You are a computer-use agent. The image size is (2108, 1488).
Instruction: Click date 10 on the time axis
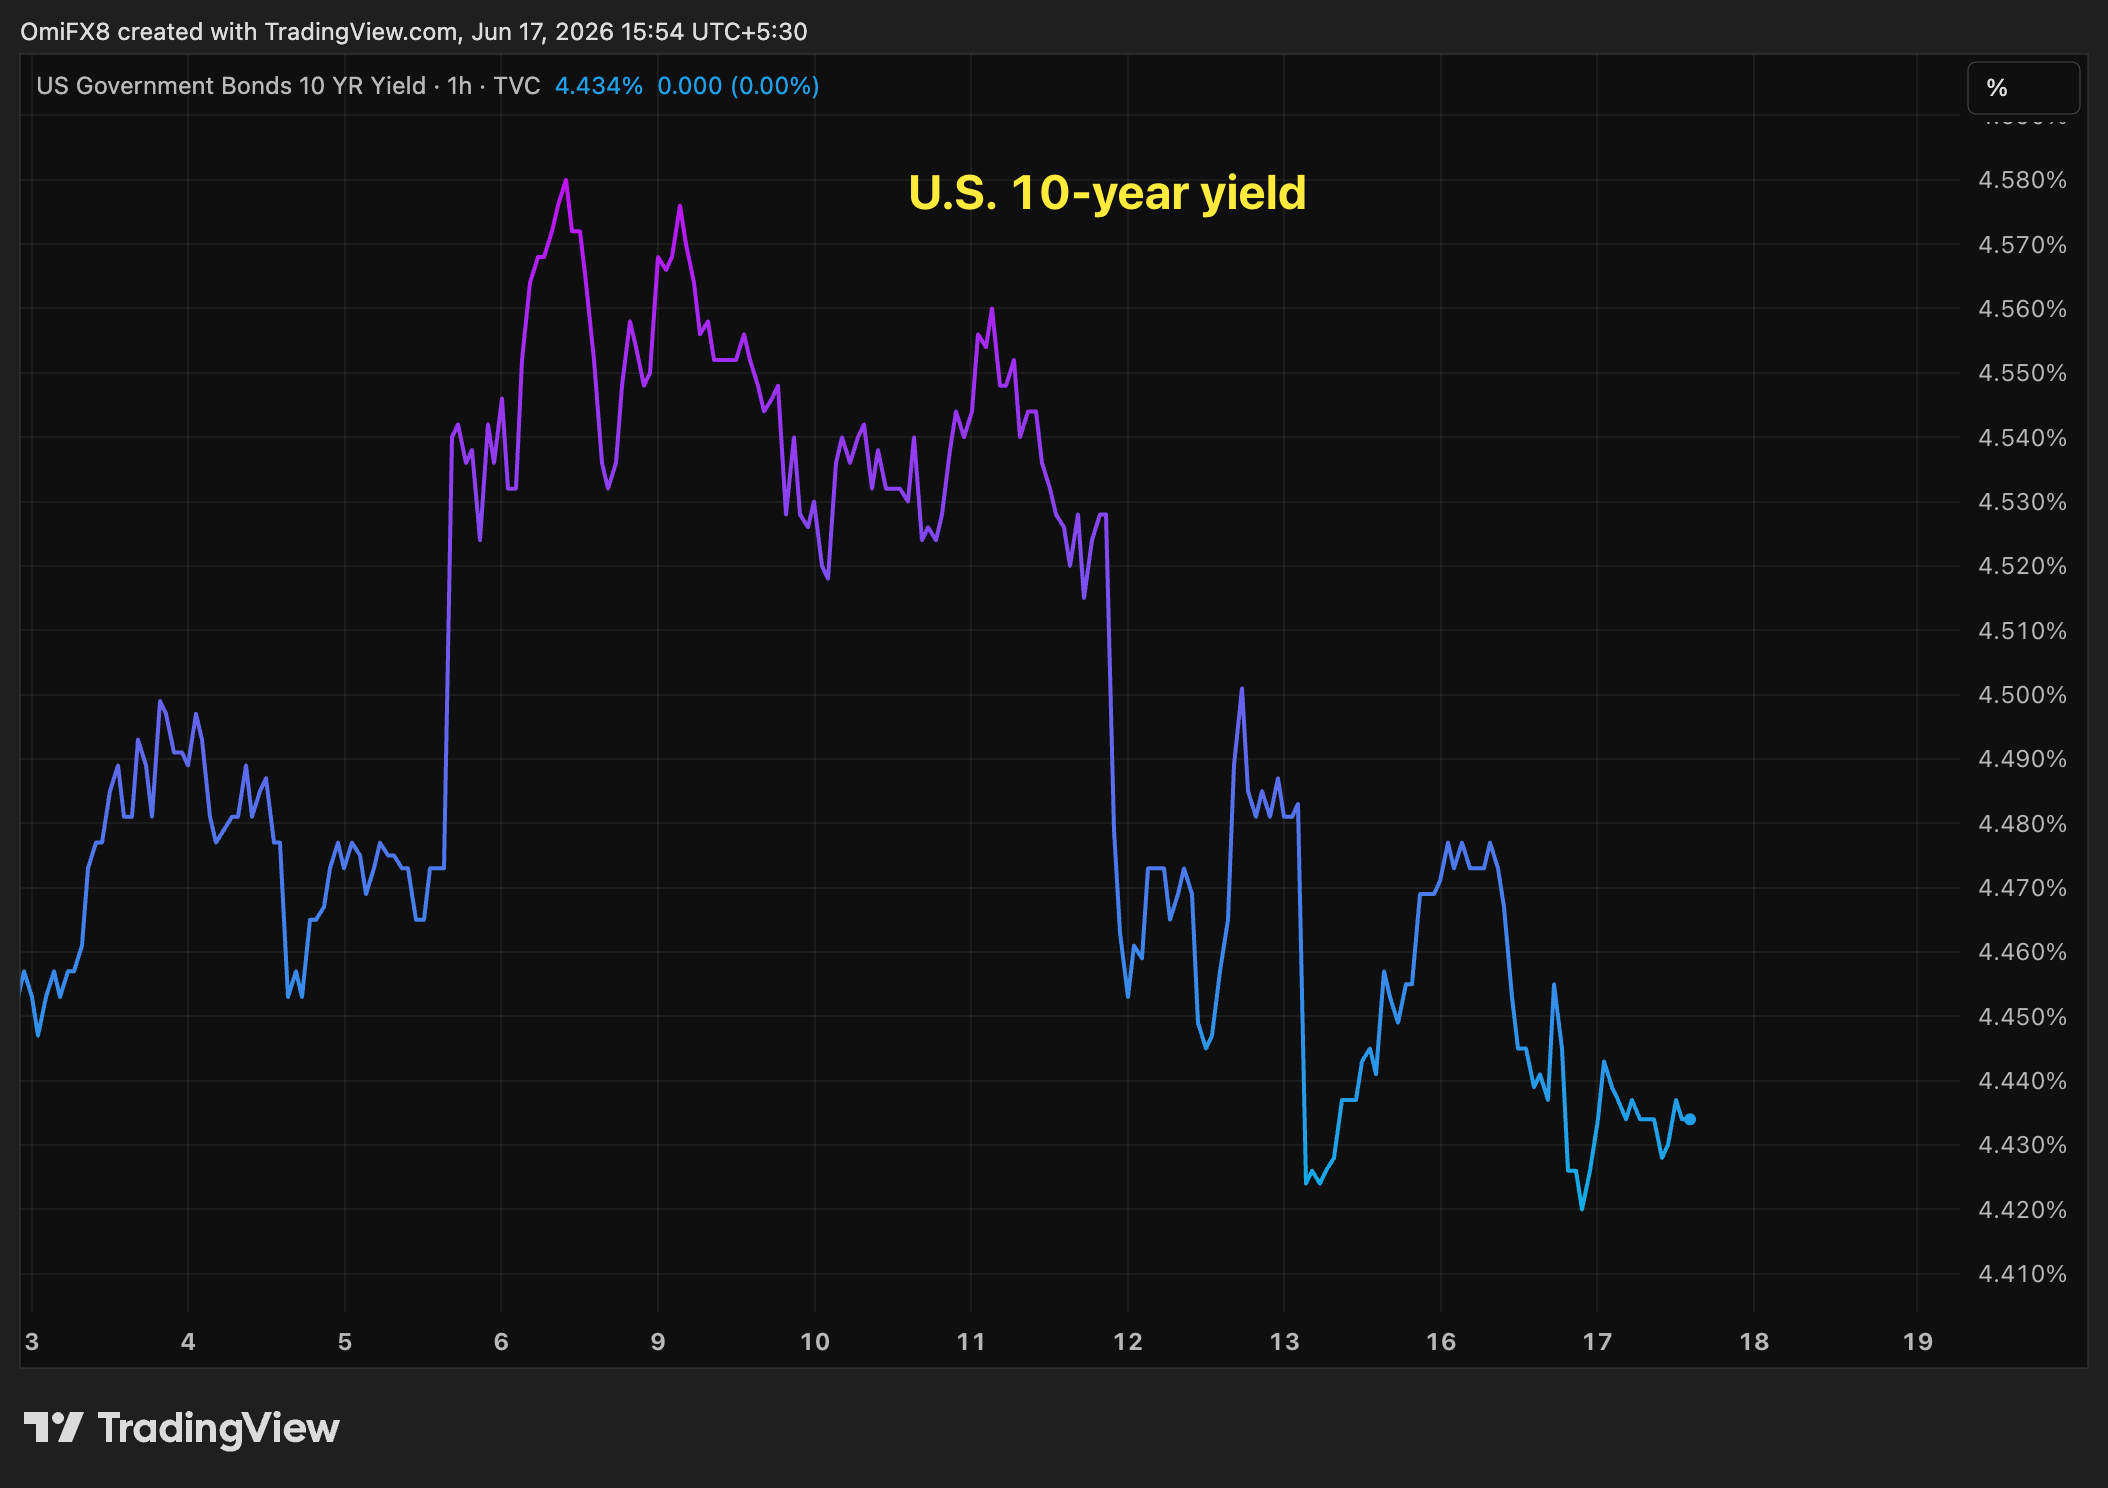(x=815, y=1342)
